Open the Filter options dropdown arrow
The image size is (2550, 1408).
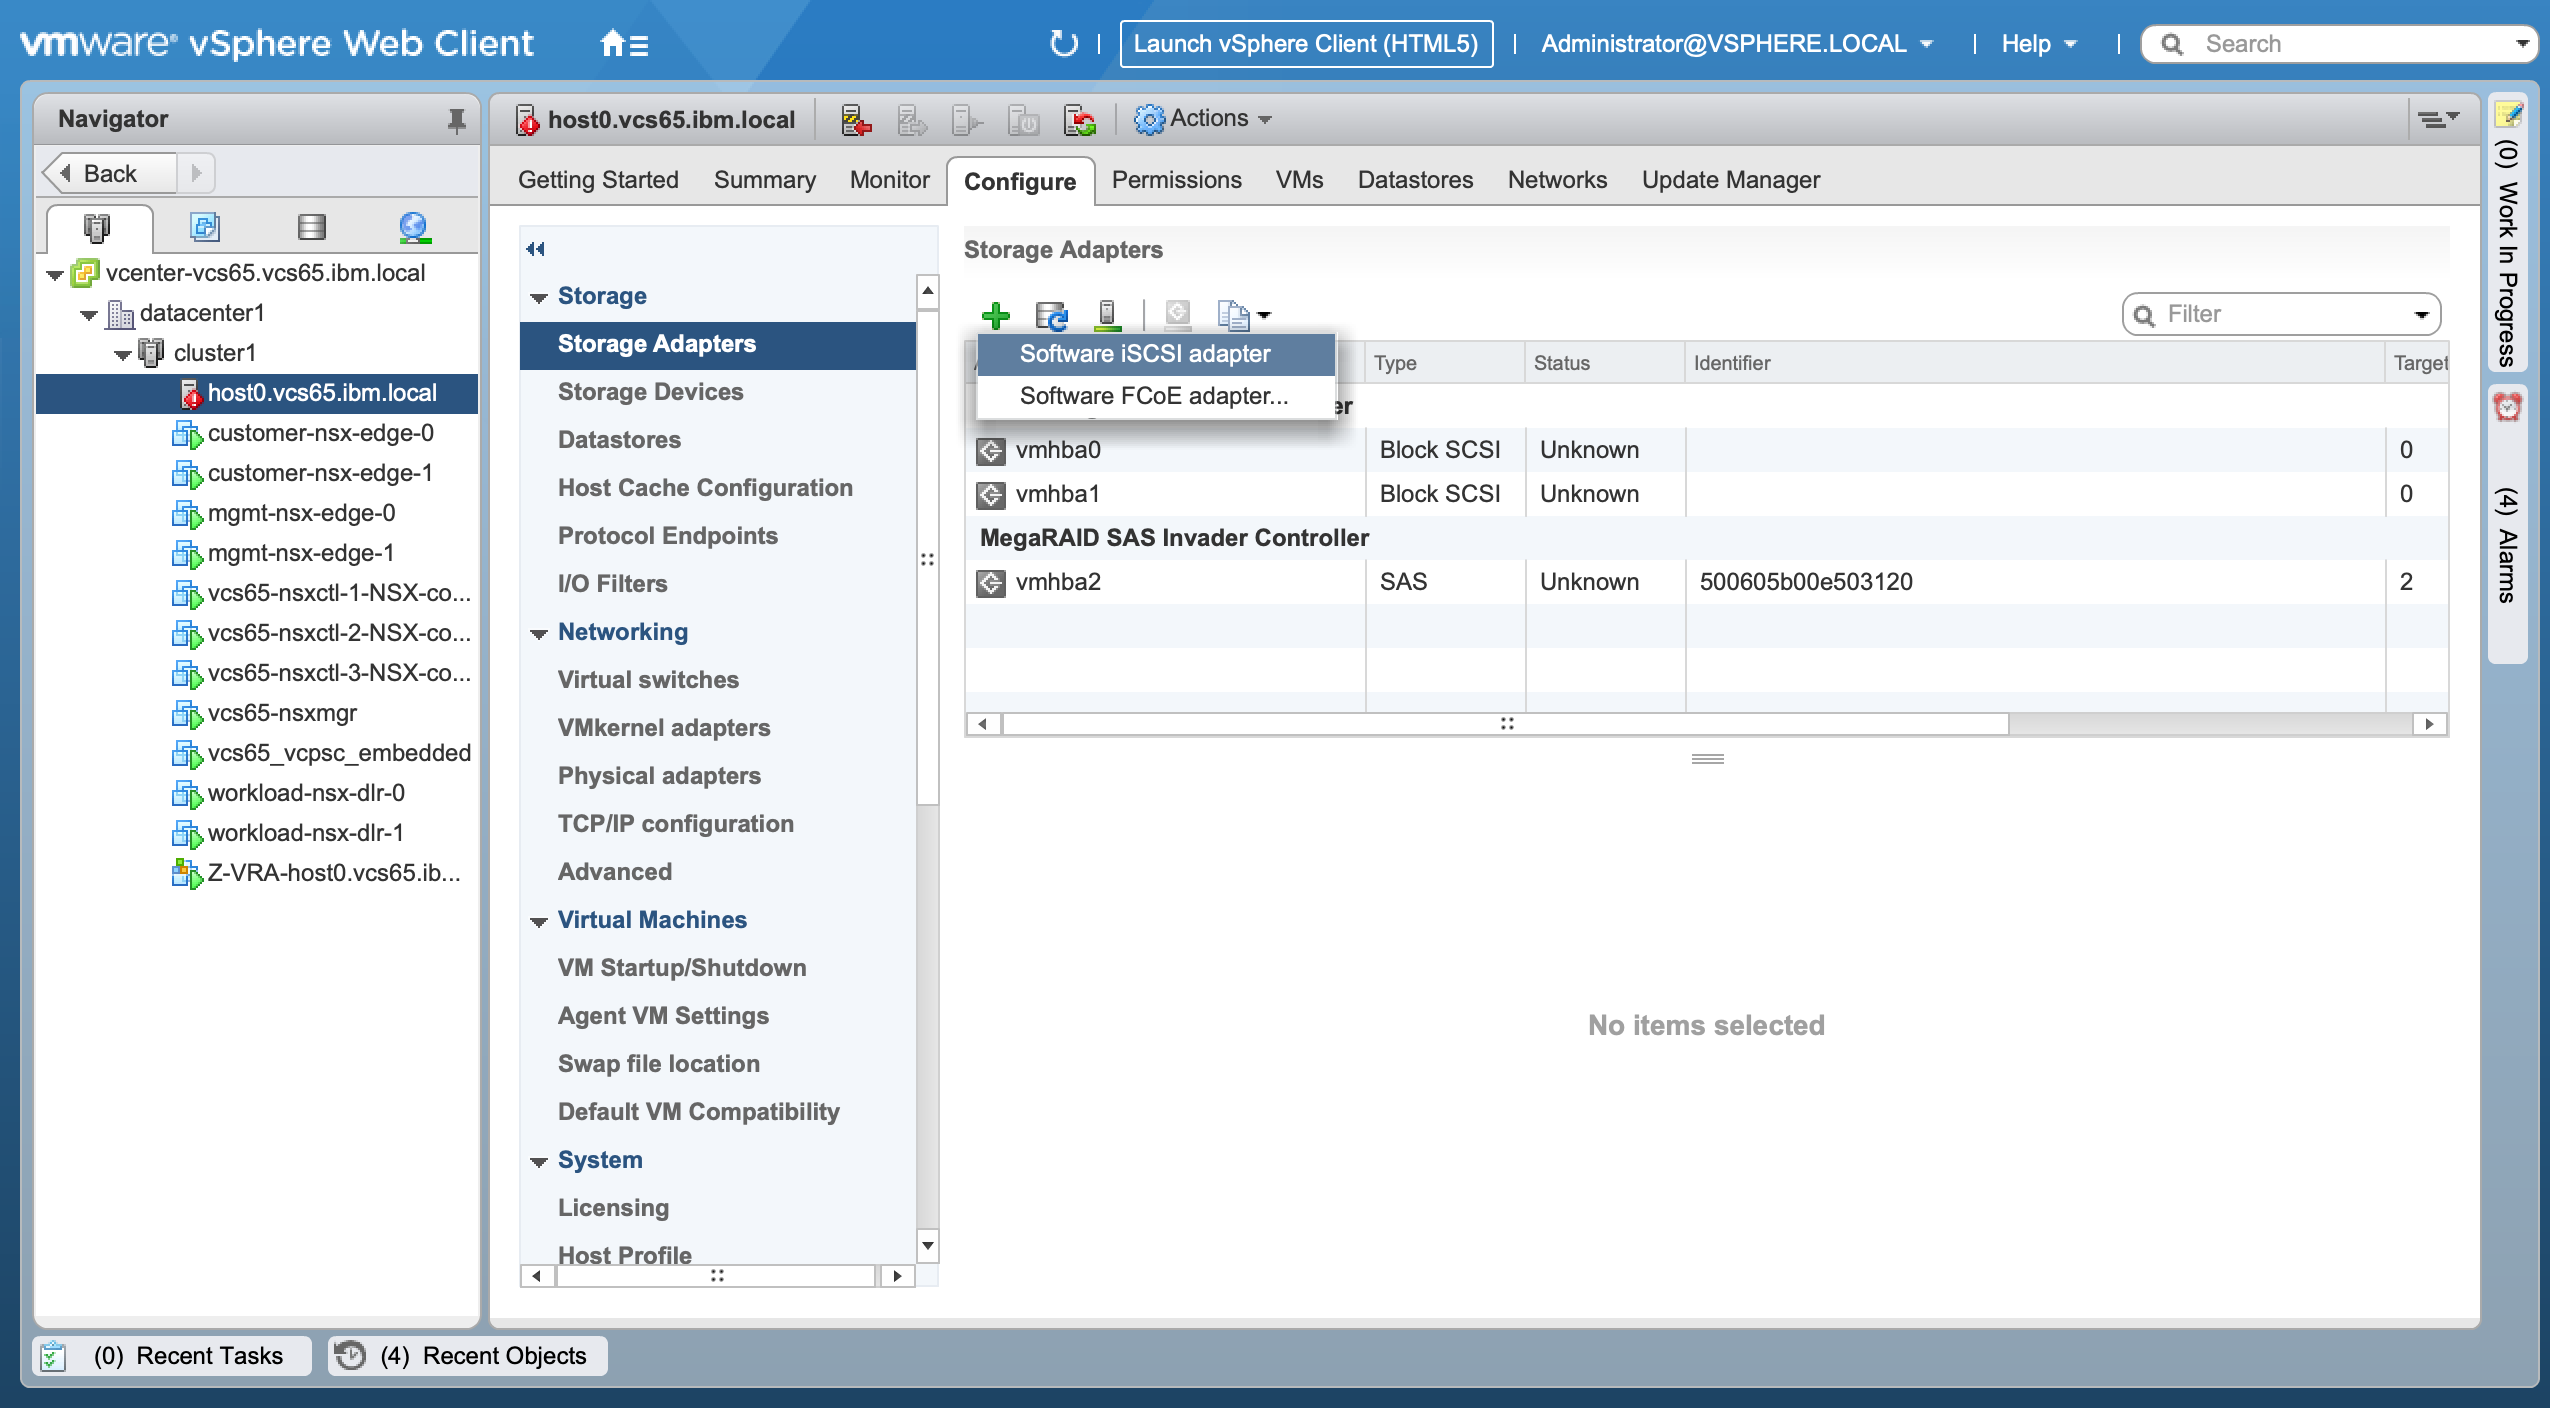point(2421,316)
